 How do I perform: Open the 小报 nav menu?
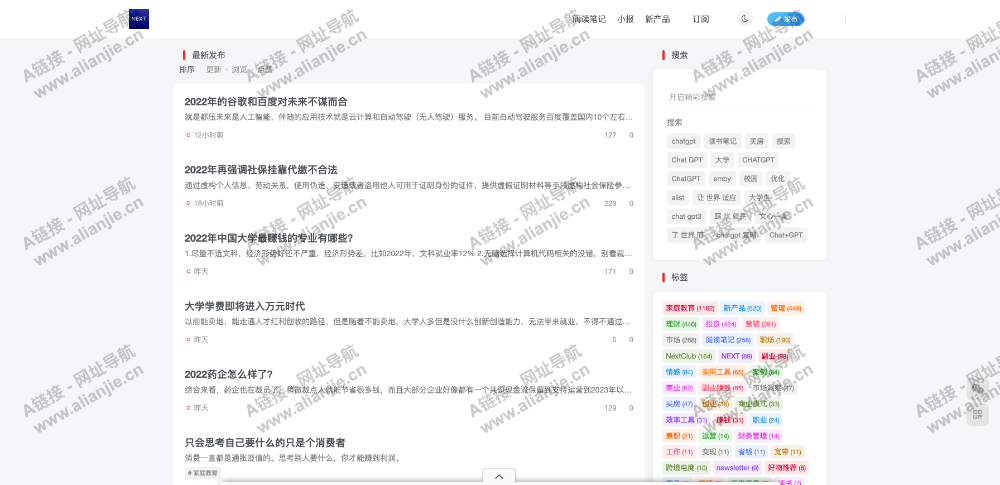pyautogui.click(x=626, y=19)
